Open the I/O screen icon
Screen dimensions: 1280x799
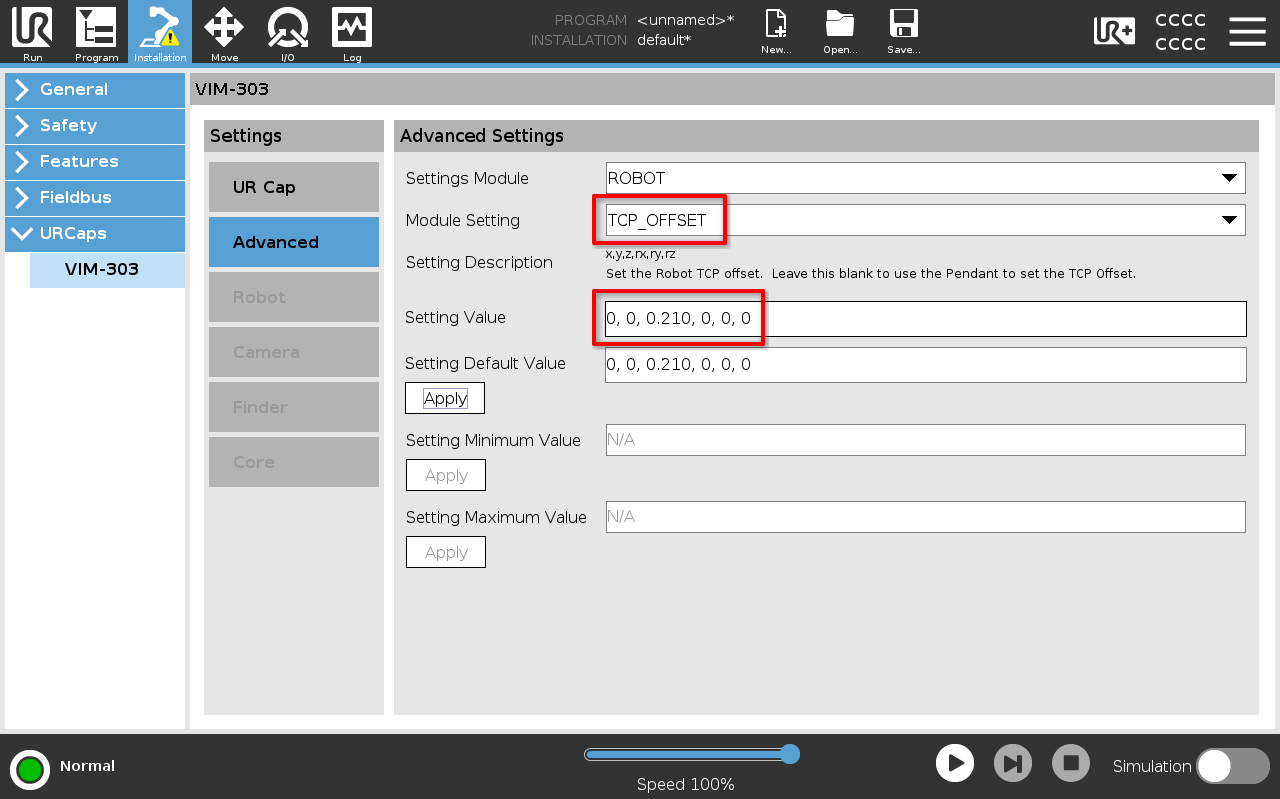tap(288, 32)
